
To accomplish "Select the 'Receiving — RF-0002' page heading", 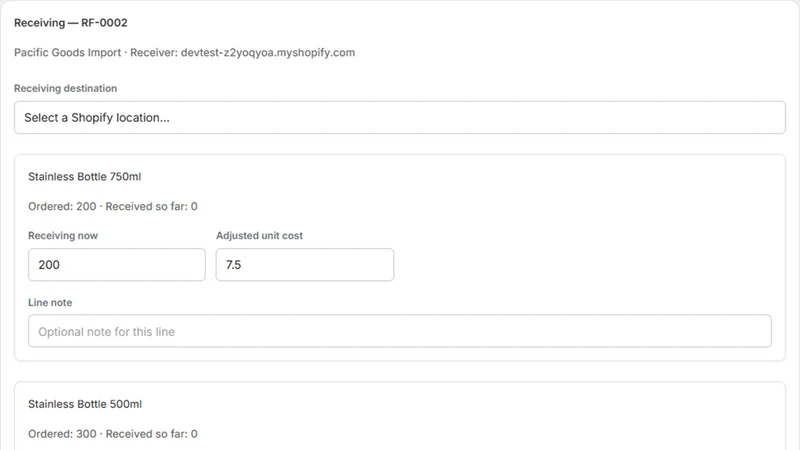I will [70, 22].
